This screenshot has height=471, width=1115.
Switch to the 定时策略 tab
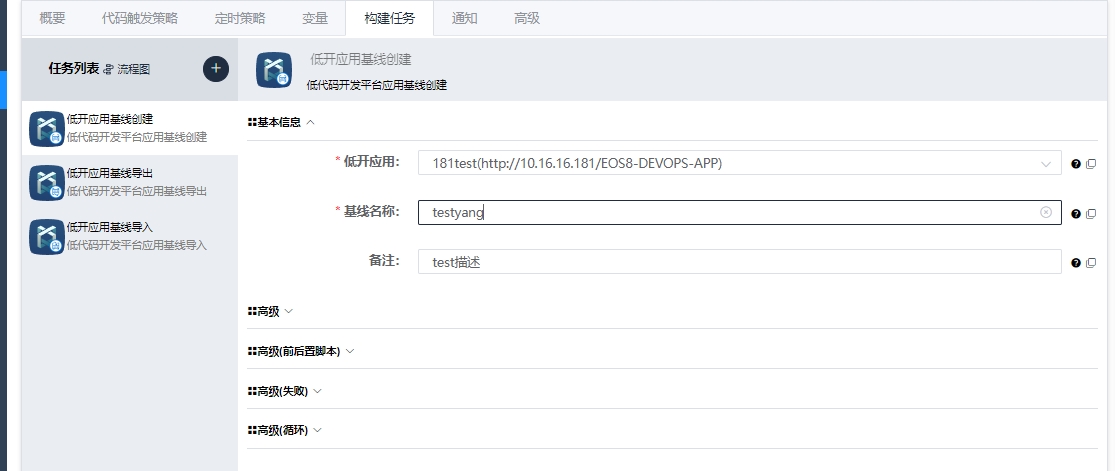coord(240,18)
